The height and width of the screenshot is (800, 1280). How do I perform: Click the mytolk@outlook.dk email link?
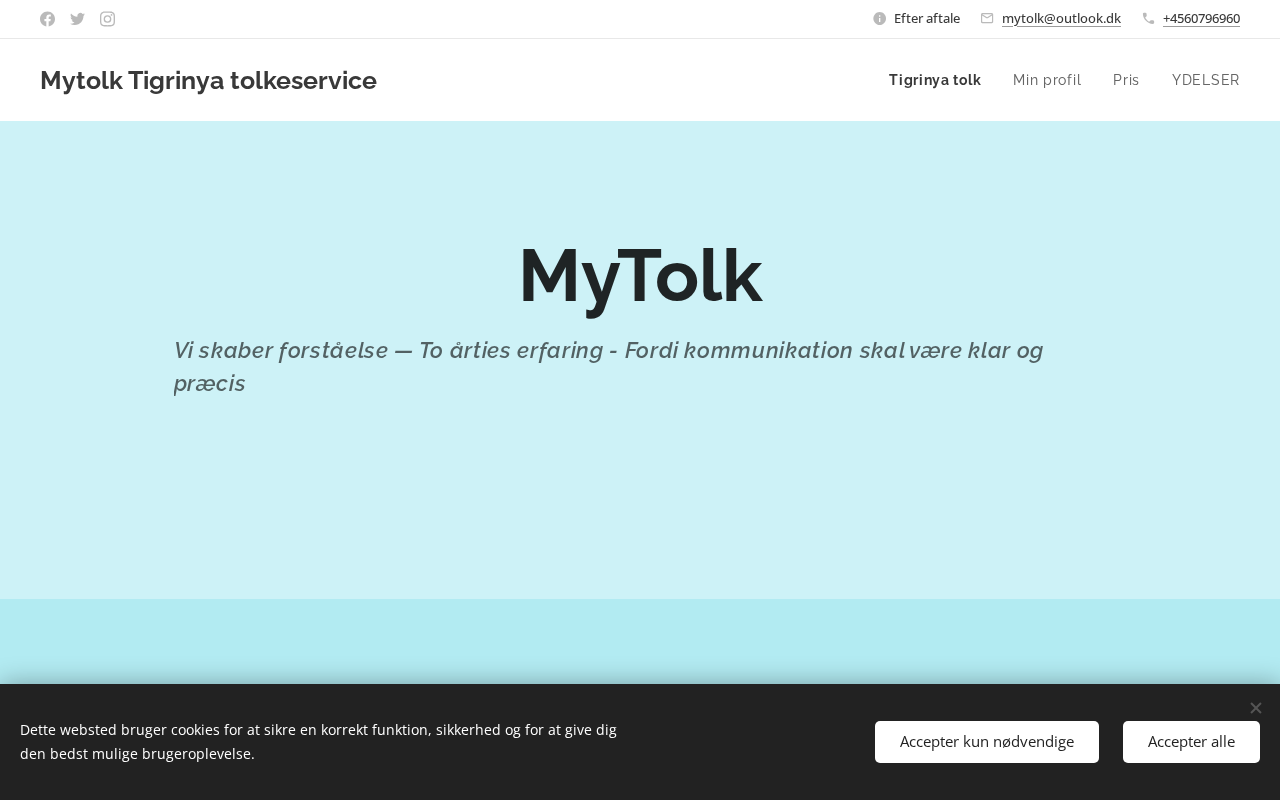[1061, 19]
